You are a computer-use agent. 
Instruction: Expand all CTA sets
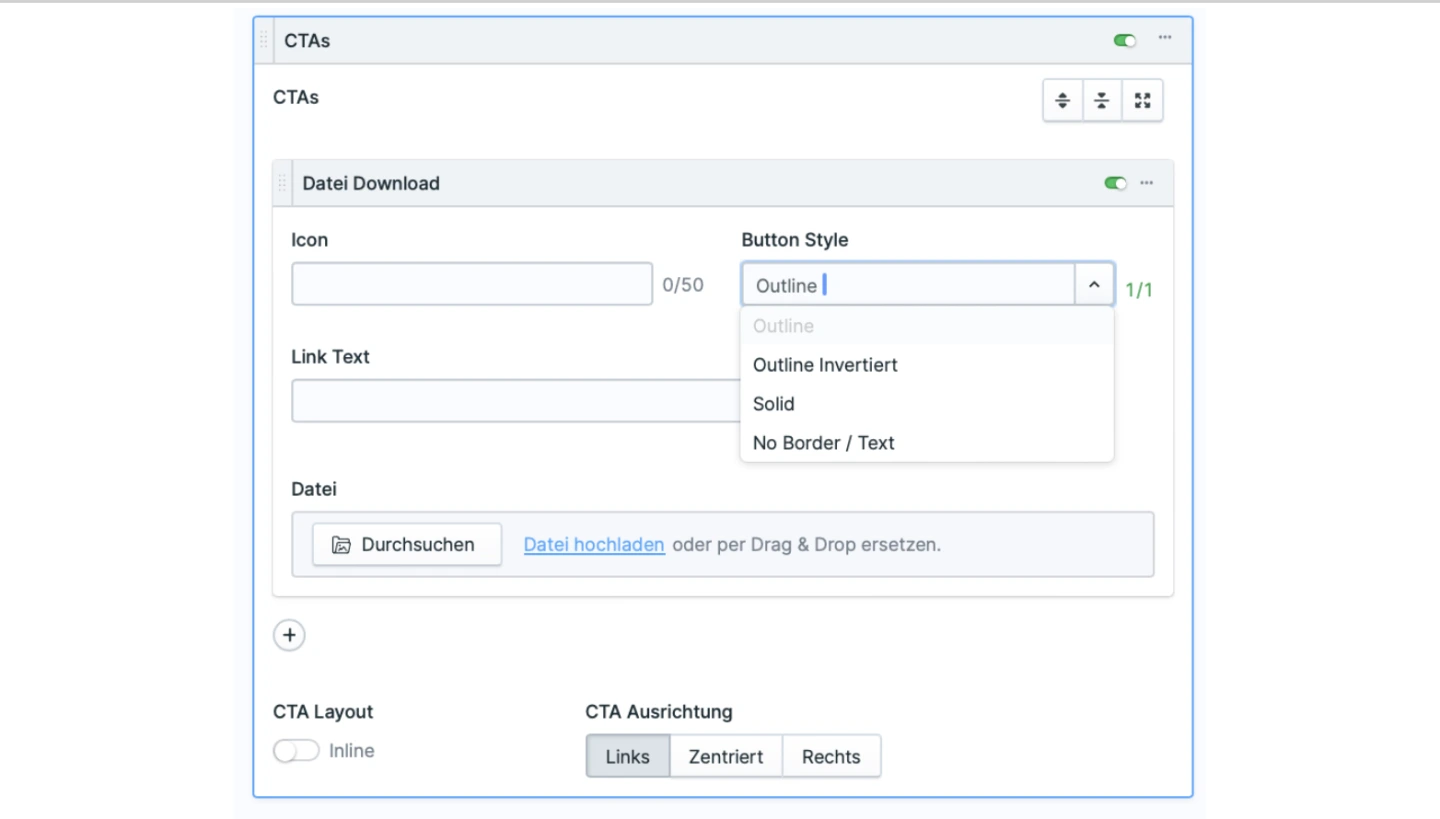click(x=1063, y=101)
